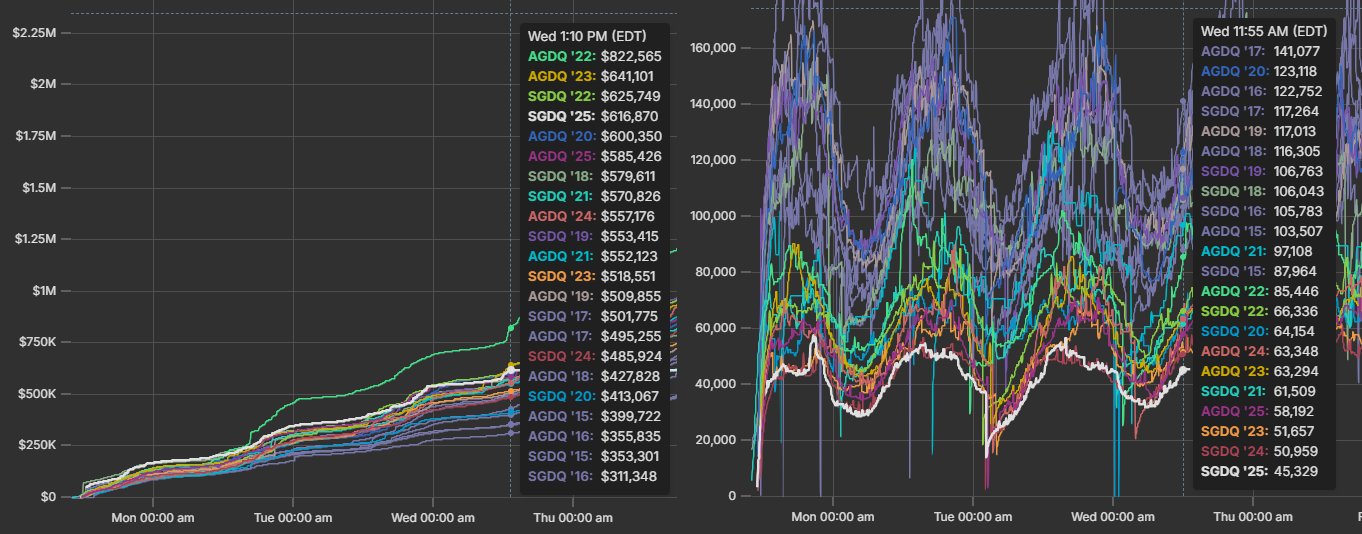Select the AGDQ '20 $600,350 tooltip row
This screenshot has width=1362, height=534.
594,136
